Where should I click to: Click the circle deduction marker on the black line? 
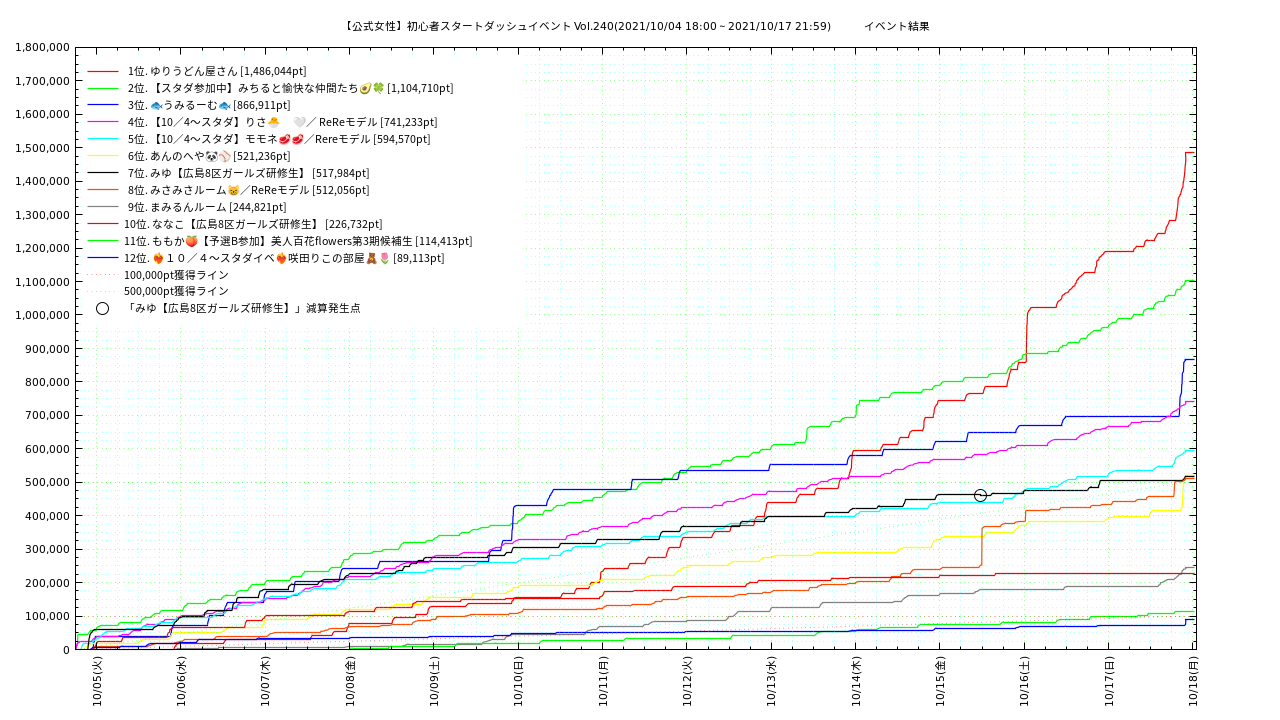(x=980, y=495)
